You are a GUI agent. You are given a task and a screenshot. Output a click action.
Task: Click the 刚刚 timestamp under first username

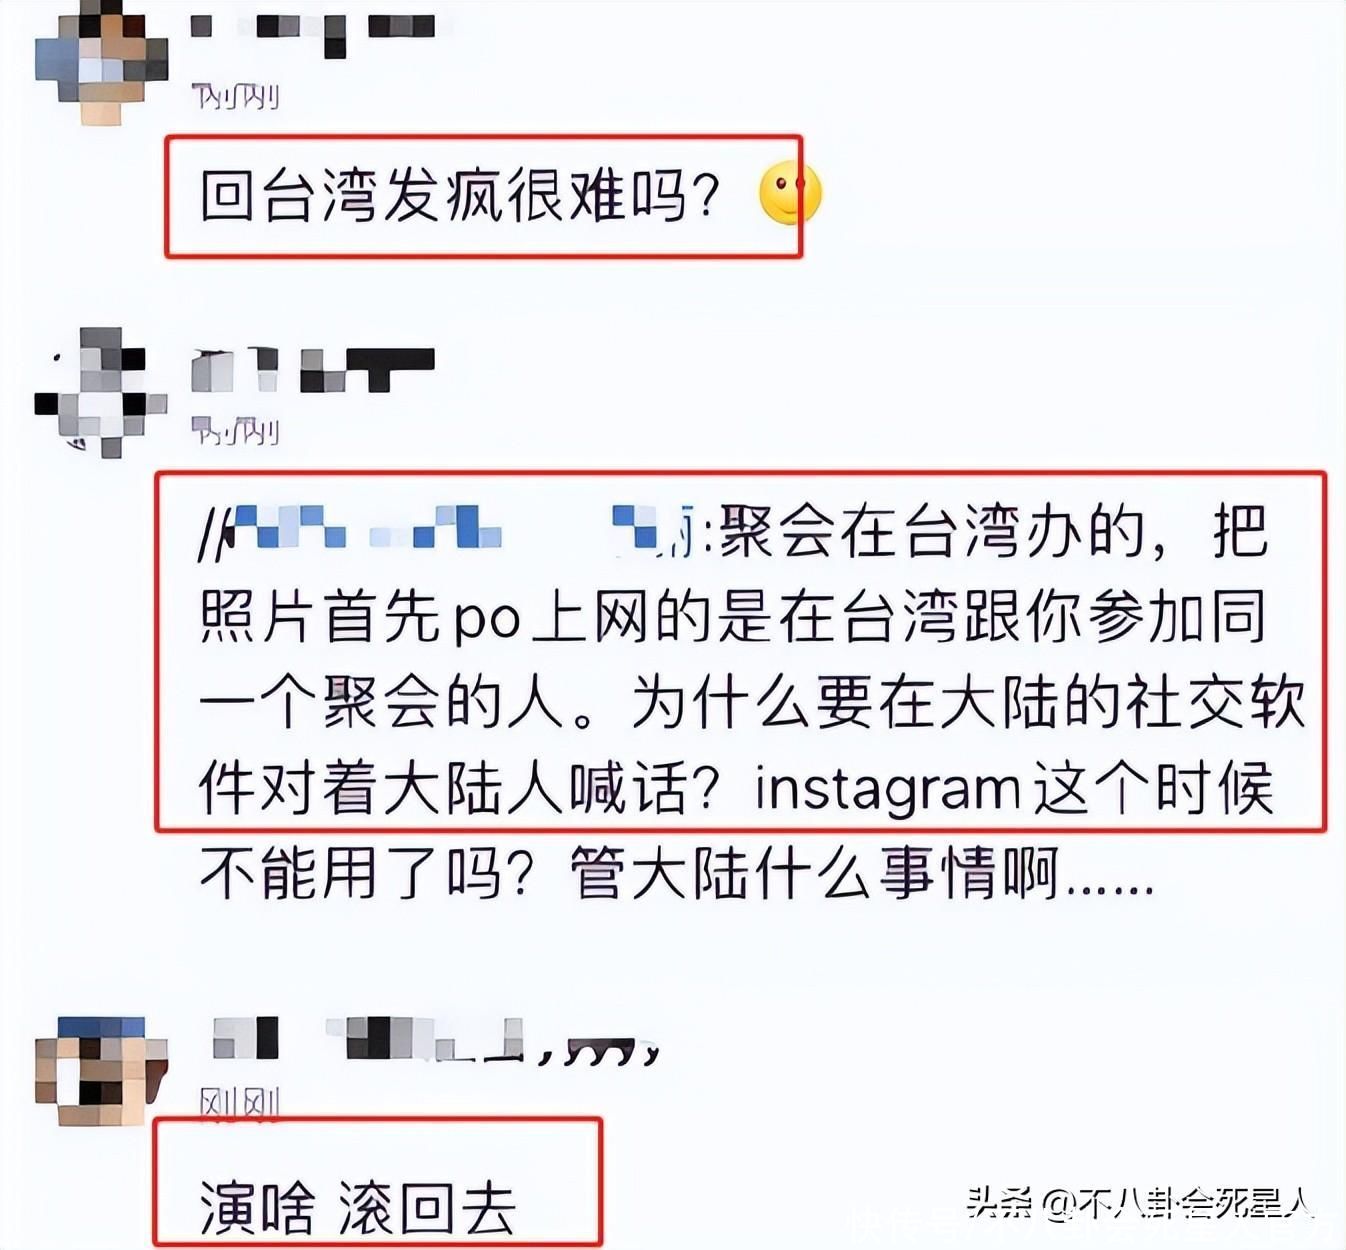click(235, 97)
